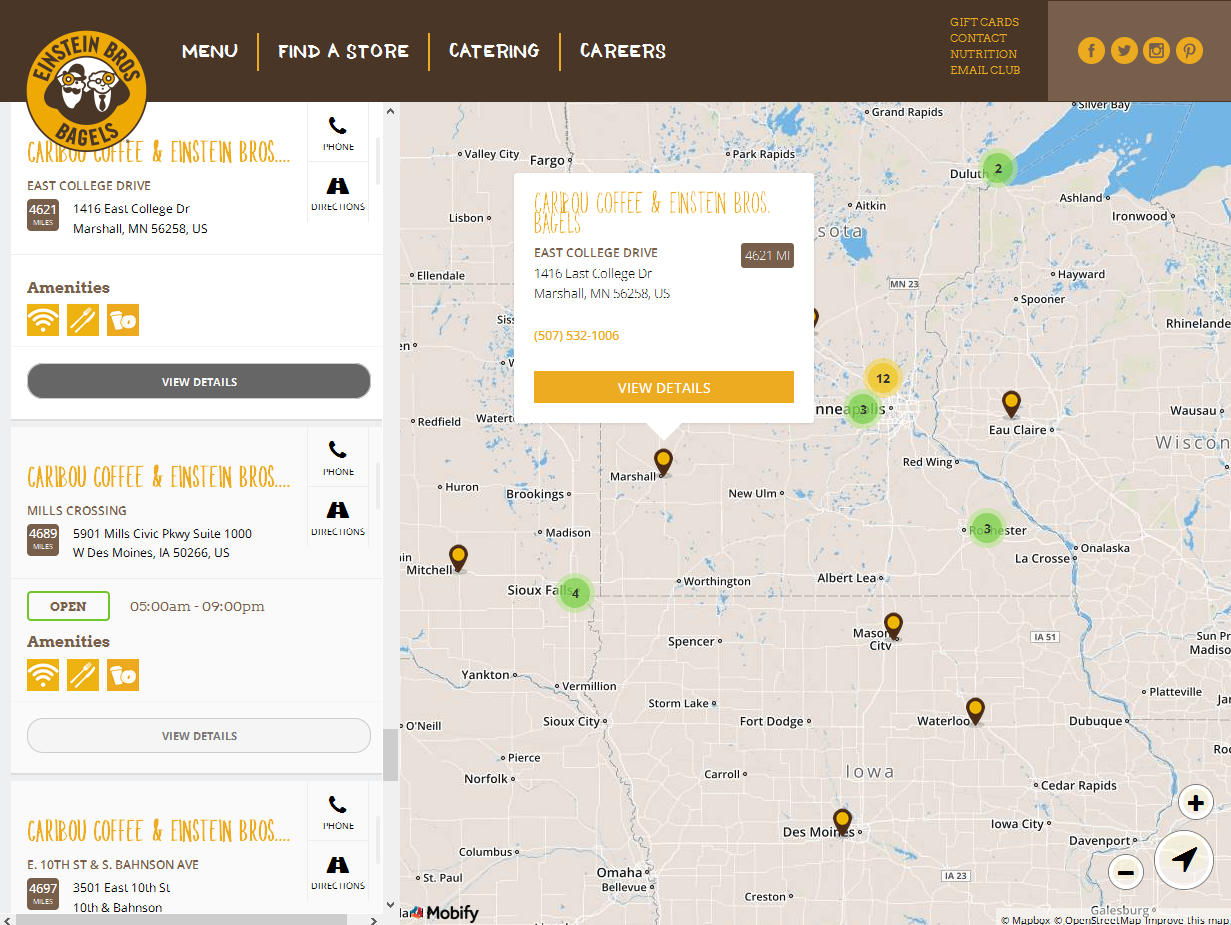Open the Careers navigation item

(623, 51)
